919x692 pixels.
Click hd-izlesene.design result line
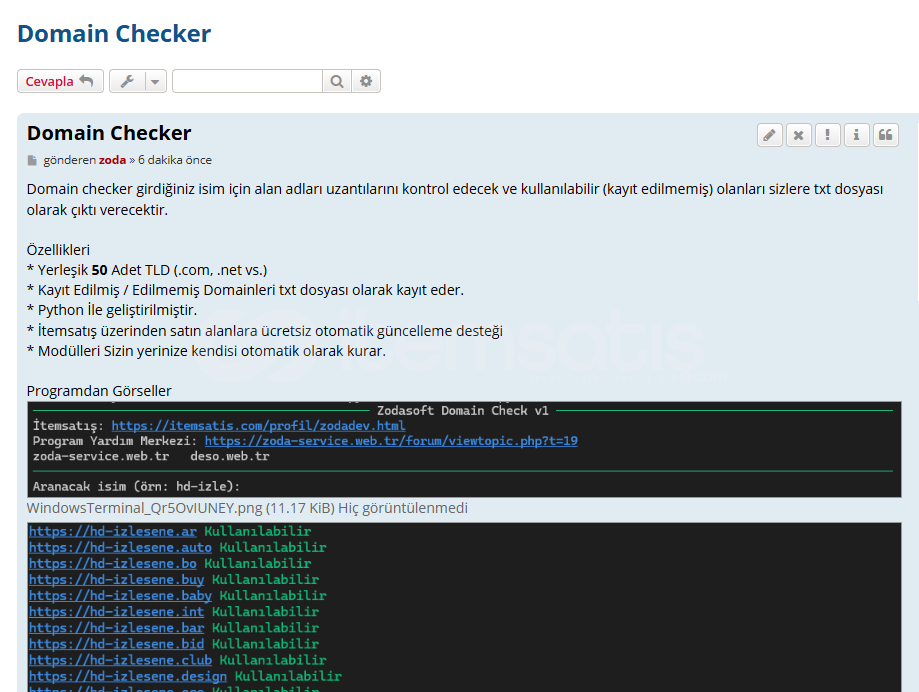(x=185, y=676)
